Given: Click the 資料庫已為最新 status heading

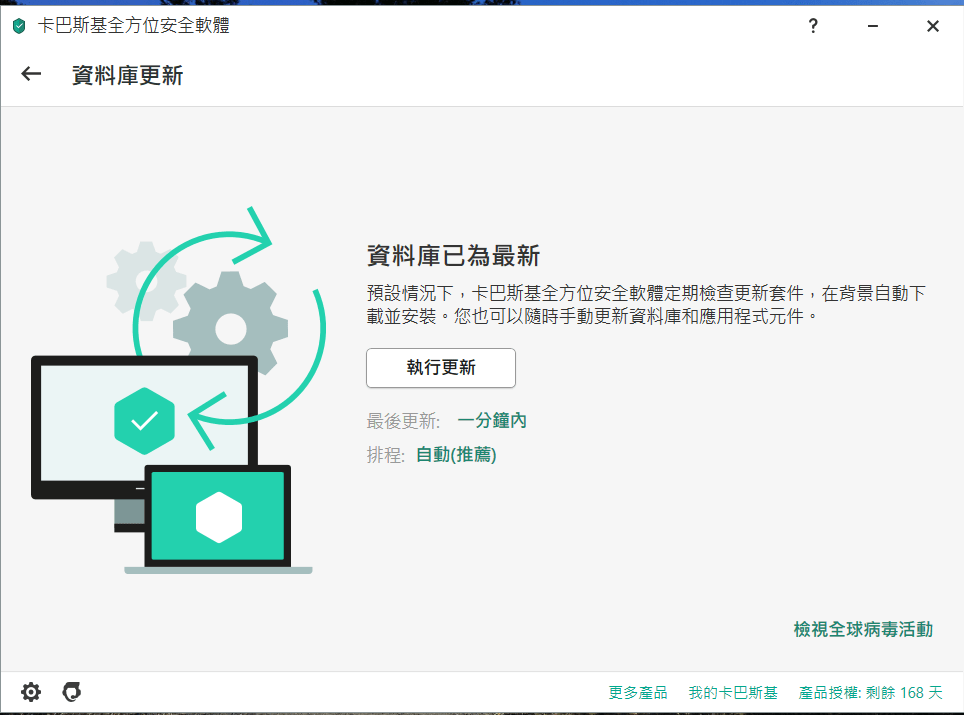Looking at the screenshot, I should point(453,256).
